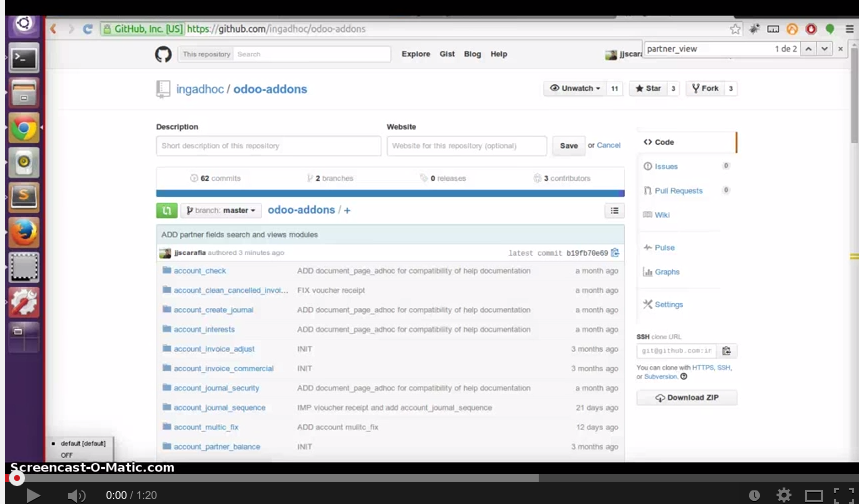Click Download ZIP button
This screenshot has width=865, height=504.
point(687,398)
